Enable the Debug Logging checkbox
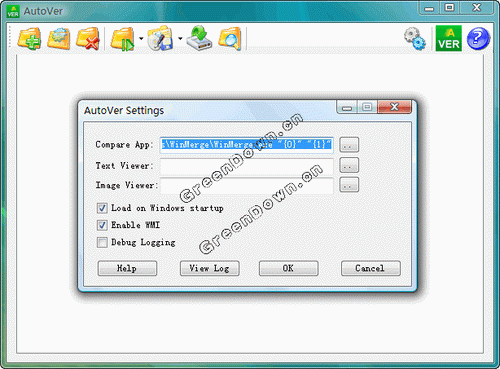This screenshot has width=500, height=369. (x=102, y=242)
